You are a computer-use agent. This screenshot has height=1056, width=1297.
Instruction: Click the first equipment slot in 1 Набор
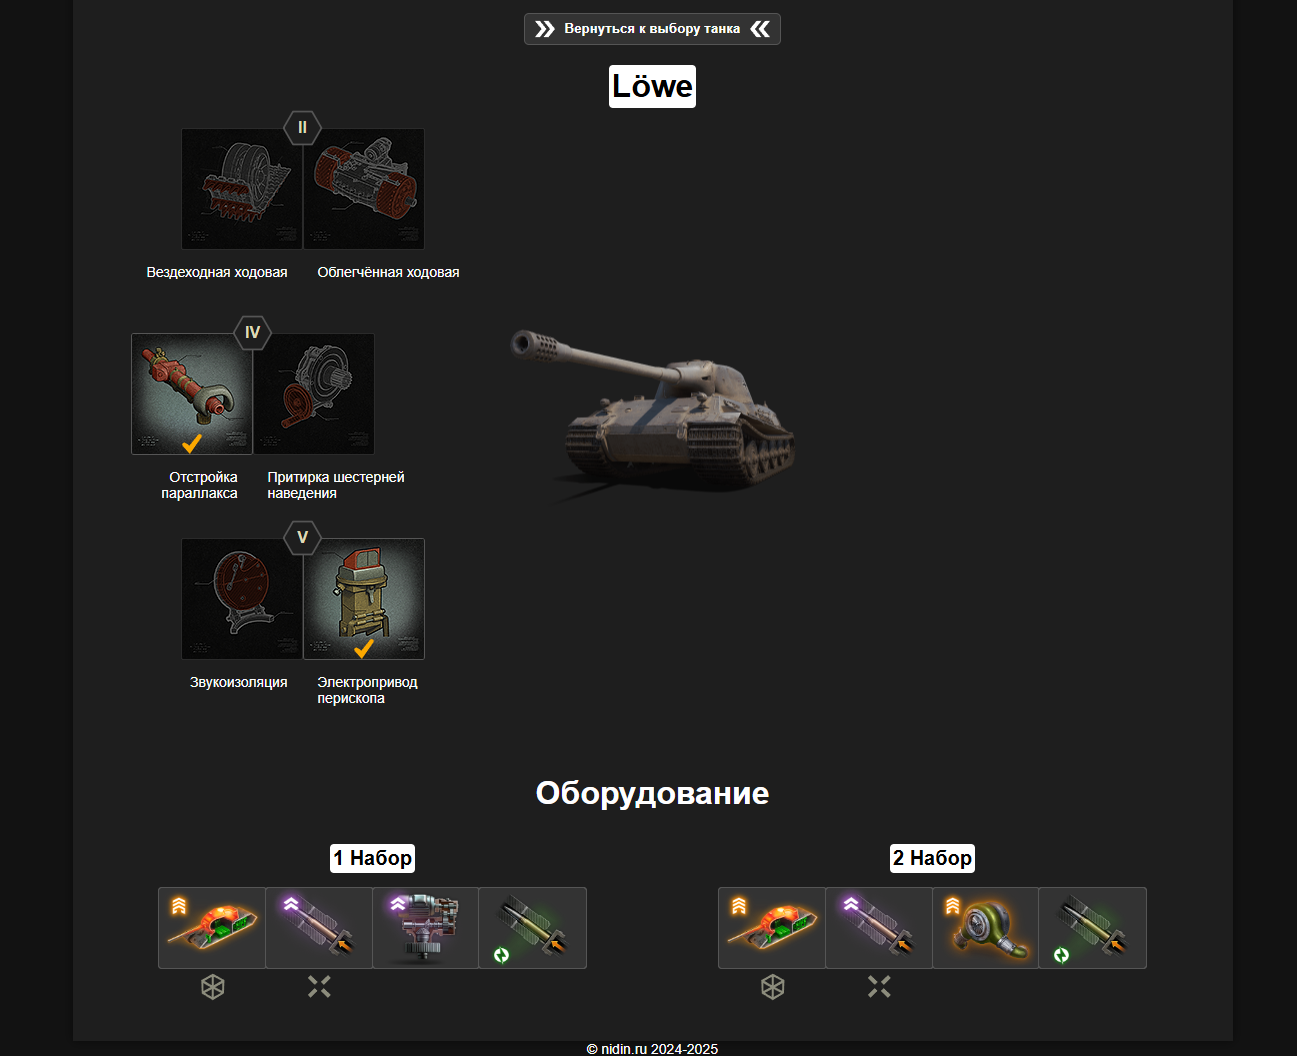212,928
